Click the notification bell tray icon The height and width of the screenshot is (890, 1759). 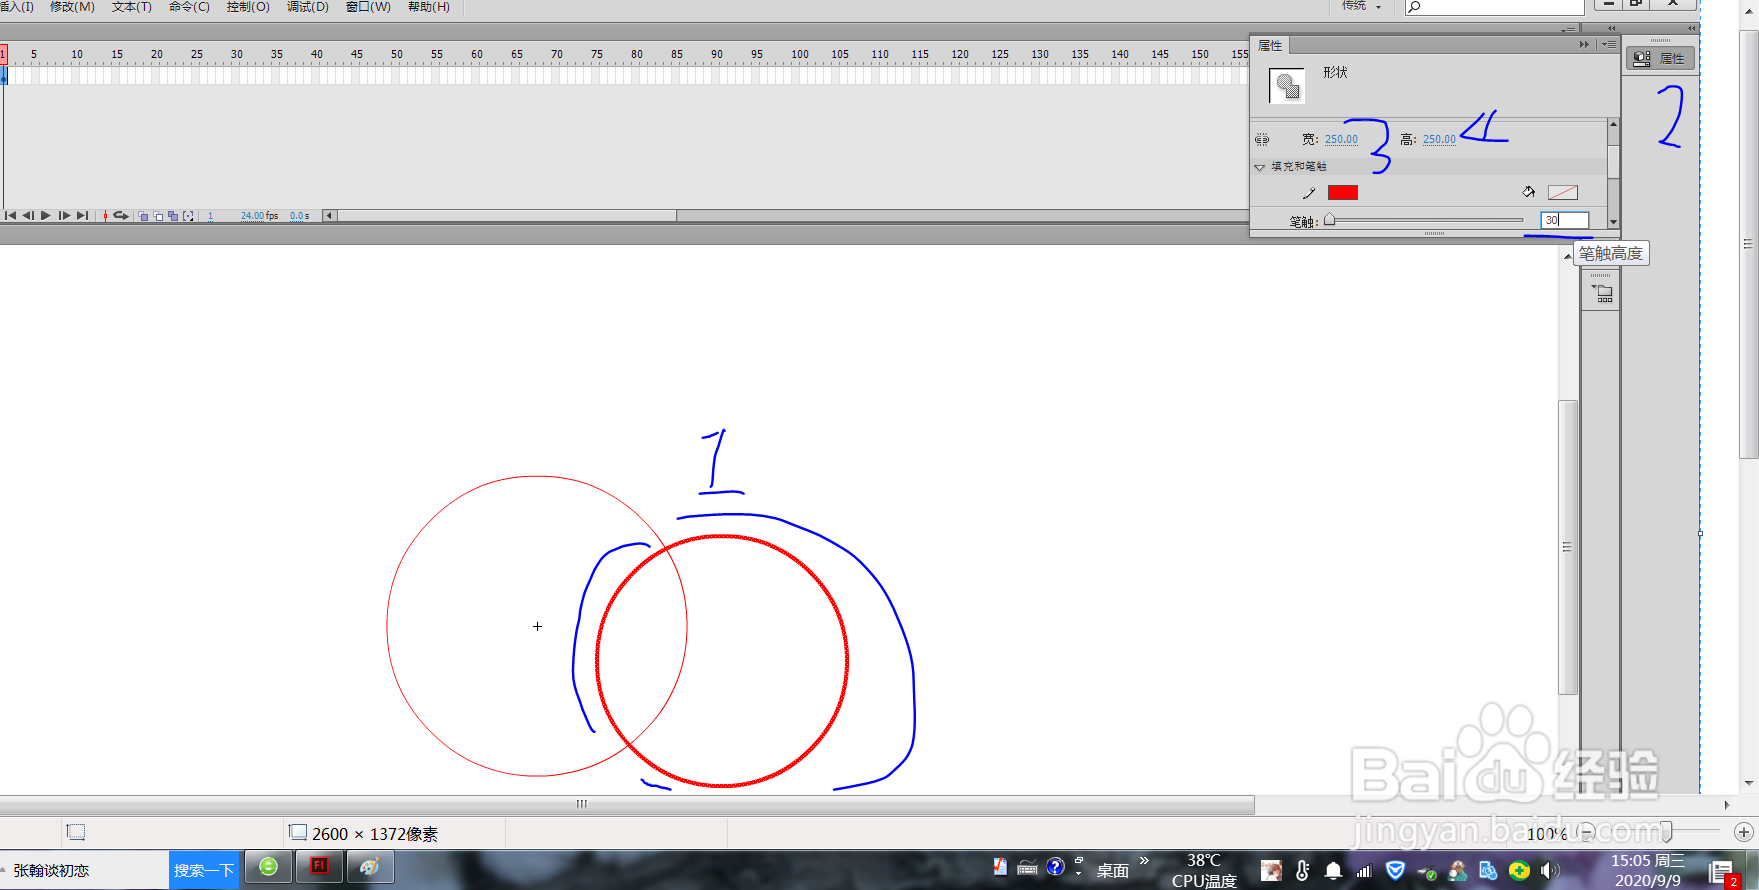(x=1333, y=871)
